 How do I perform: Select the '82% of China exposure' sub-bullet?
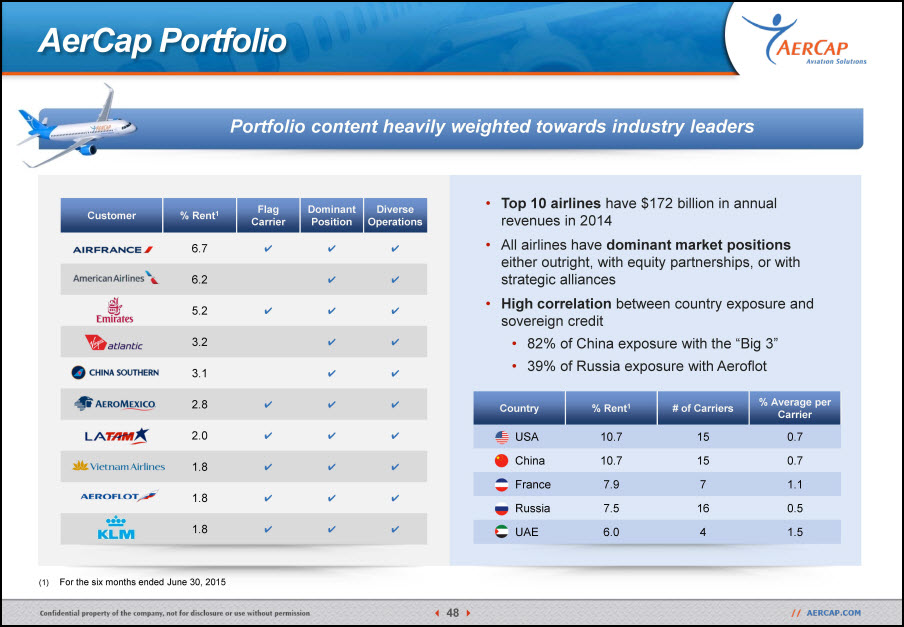click(653, 343)
